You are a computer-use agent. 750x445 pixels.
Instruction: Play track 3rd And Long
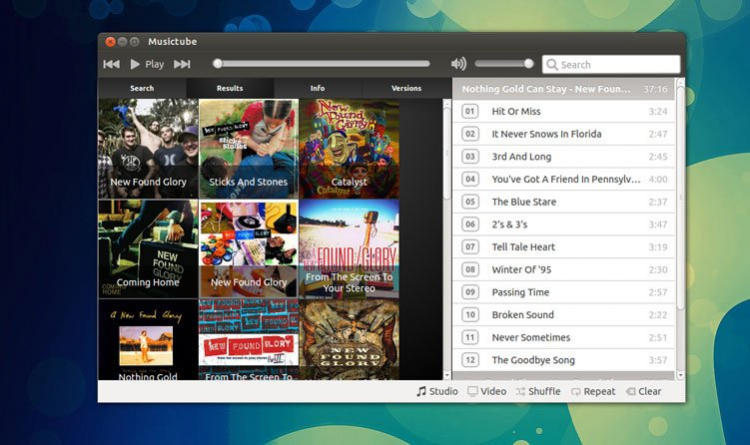(563, 156)
